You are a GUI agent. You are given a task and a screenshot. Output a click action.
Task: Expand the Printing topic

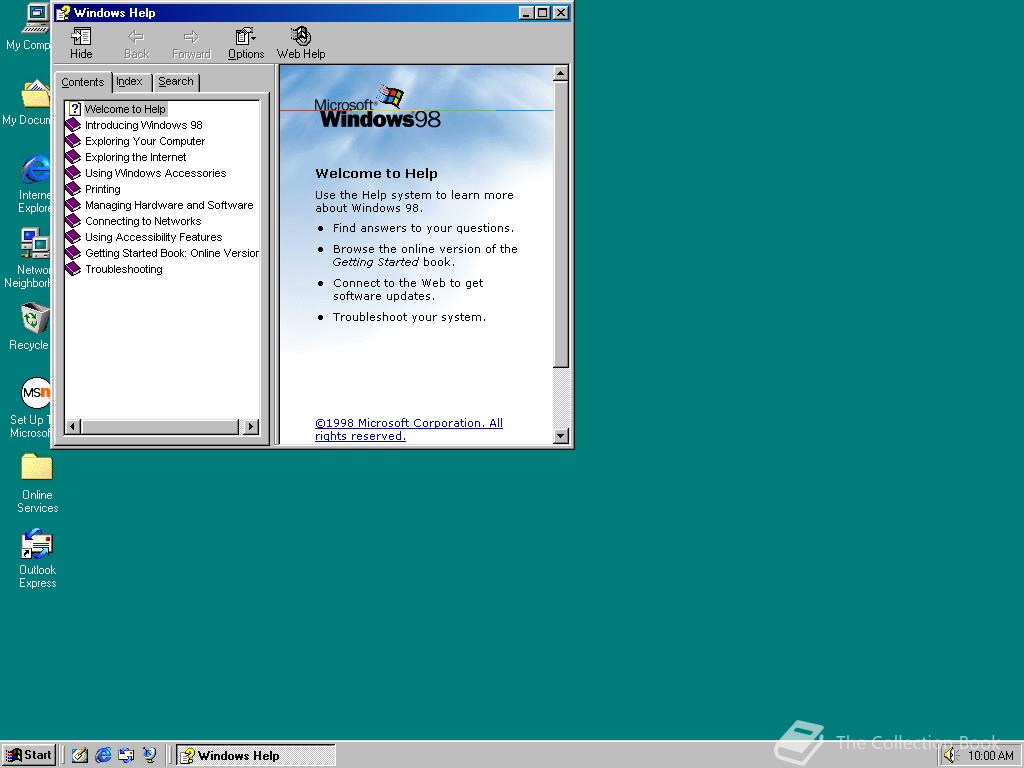pyautogui.click(x=103, y=189)
